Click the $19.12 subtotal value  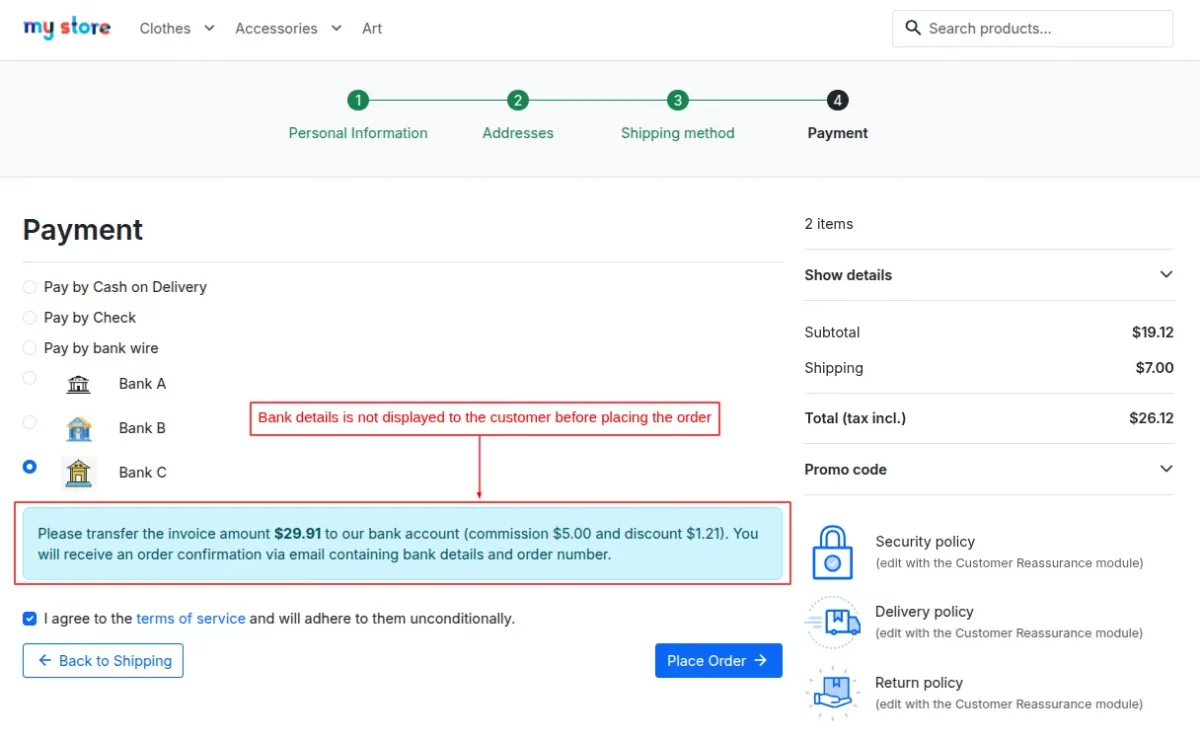pos(1153,332)
